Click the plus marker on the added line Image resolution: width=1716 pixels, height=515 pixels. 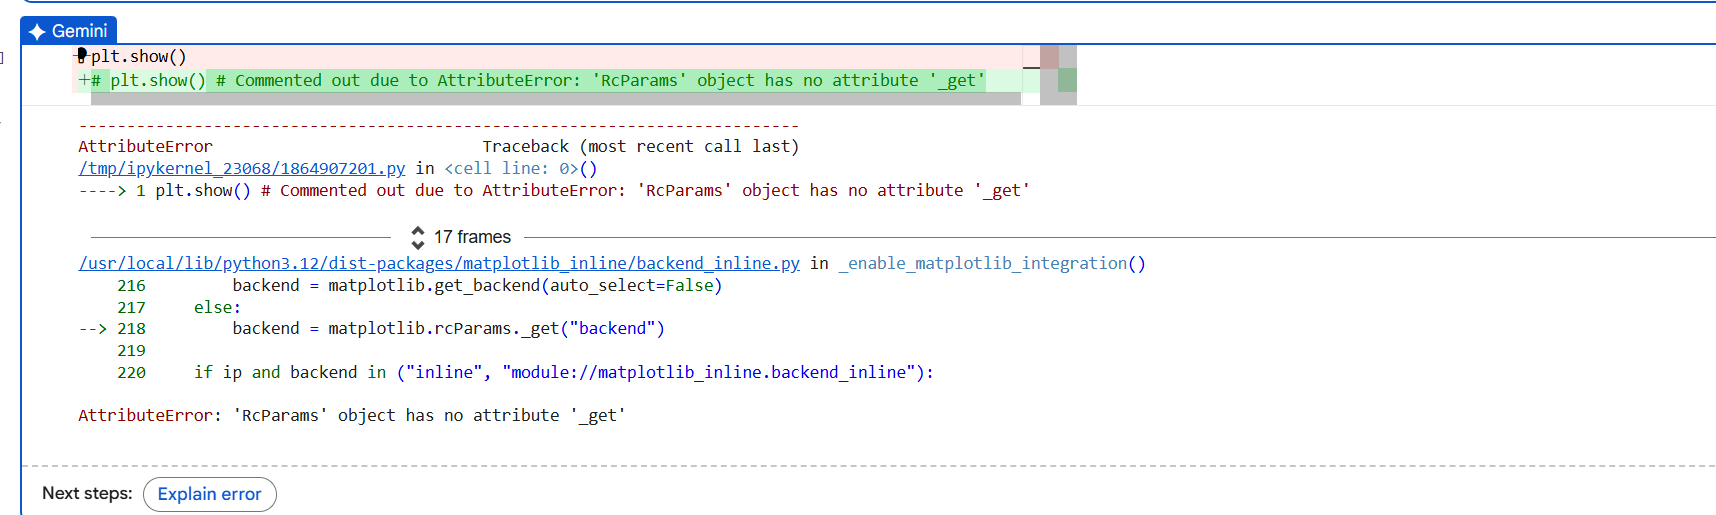coord(84,81)
